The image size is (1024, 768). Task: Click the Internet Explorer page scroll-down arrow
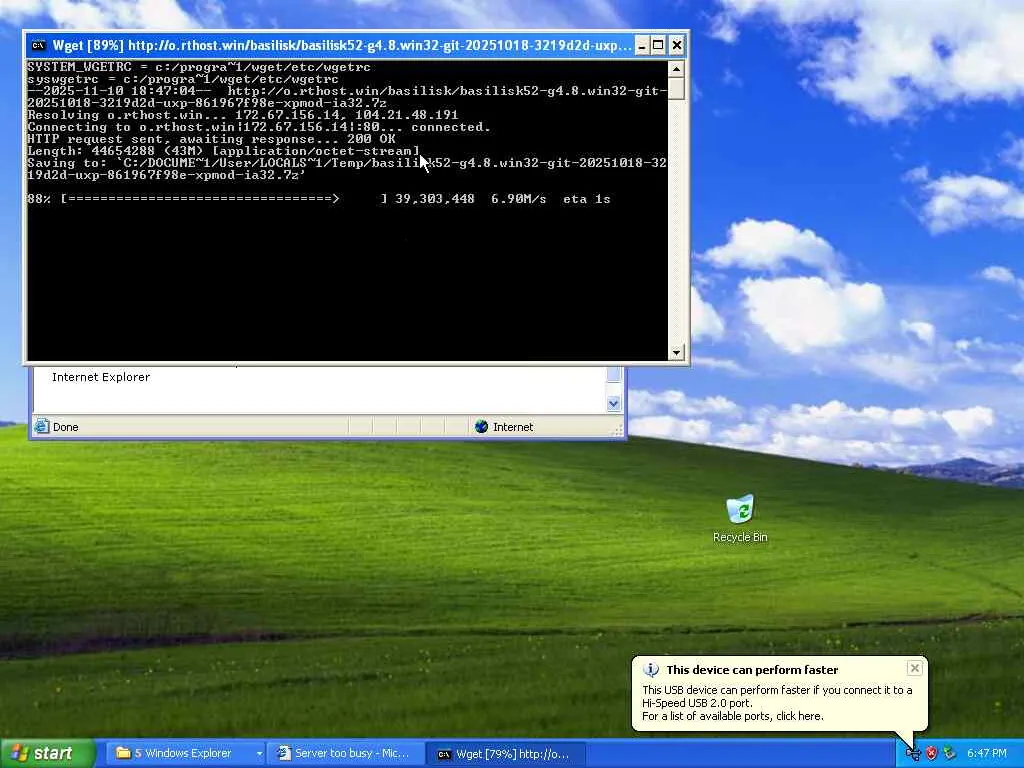click(613, 404)
